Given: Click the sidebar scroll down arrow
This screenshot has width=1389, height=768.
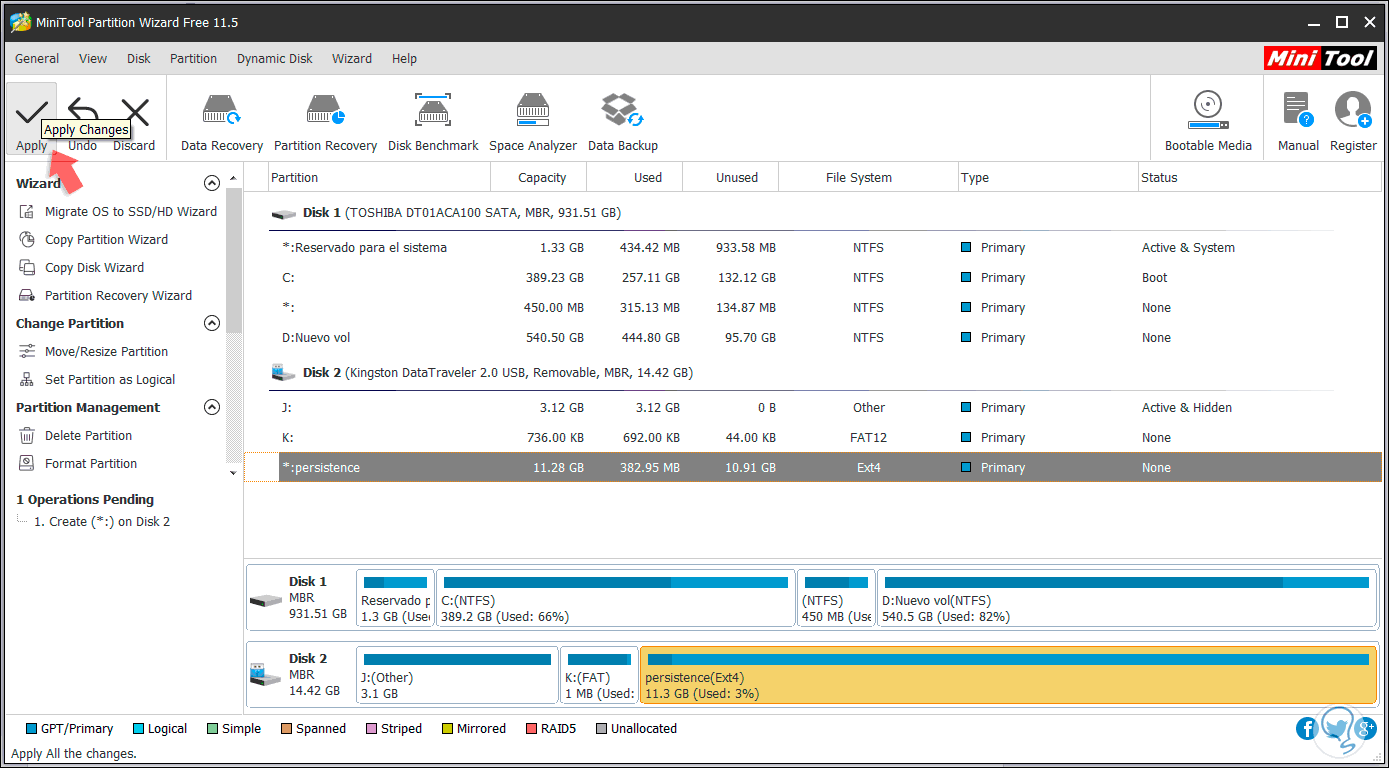Looking at the screenshot, I should point(234,472).
